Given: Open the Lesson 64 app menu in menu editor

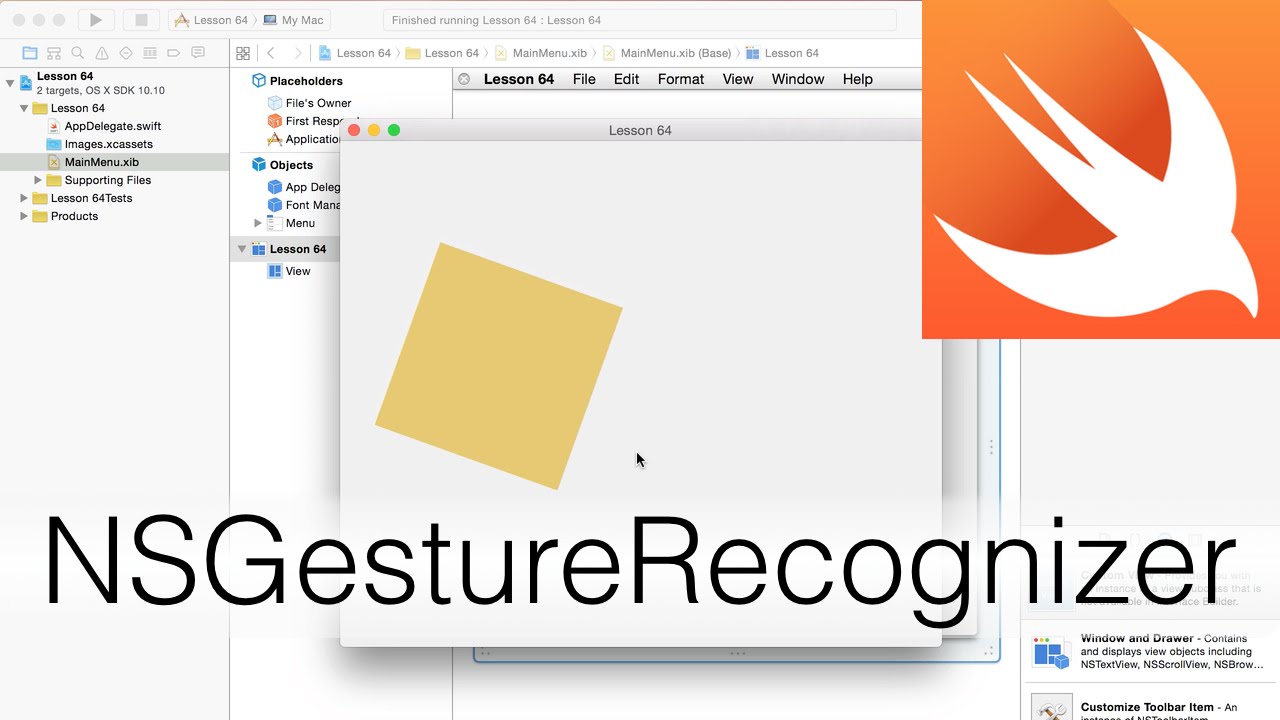Looking at the screenshot, I should click(518, 79).
